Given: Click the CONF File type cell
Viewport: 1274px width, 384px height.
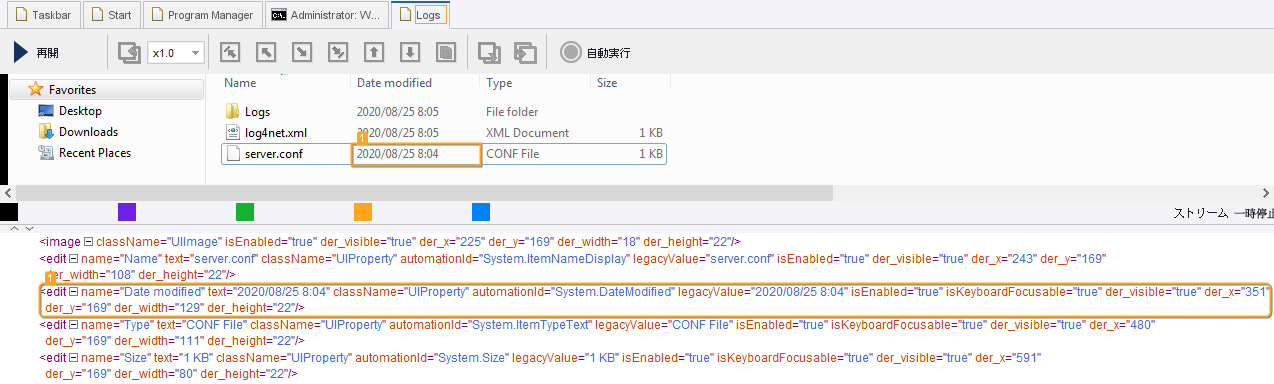Looking at the screenshot, I should pos(512,154).
